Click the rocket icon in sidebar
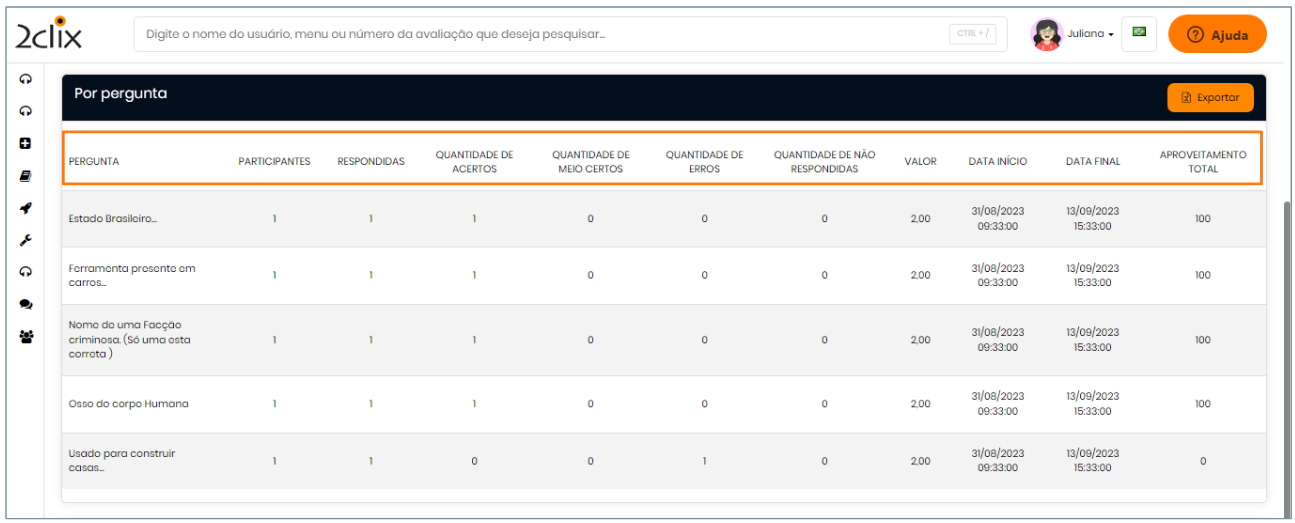 pyautogui.click(x=26, y=208)
